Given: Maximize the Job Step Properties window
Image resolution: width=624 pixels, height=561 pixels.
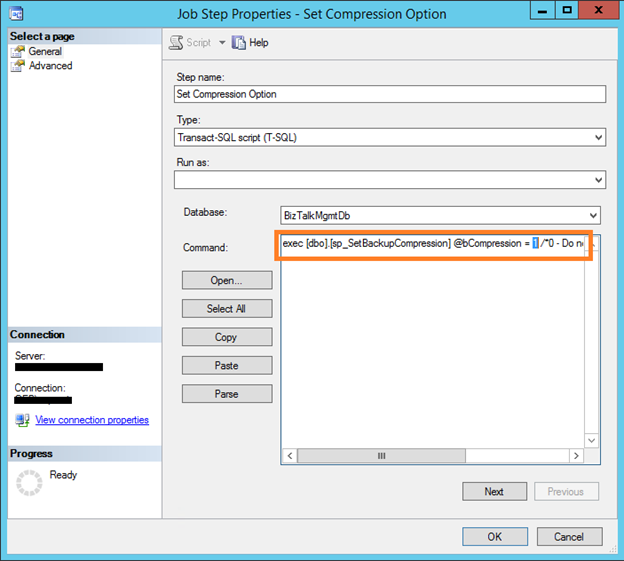Looking at the screenshot, I should pyautogui.click(x=567, y=10).
